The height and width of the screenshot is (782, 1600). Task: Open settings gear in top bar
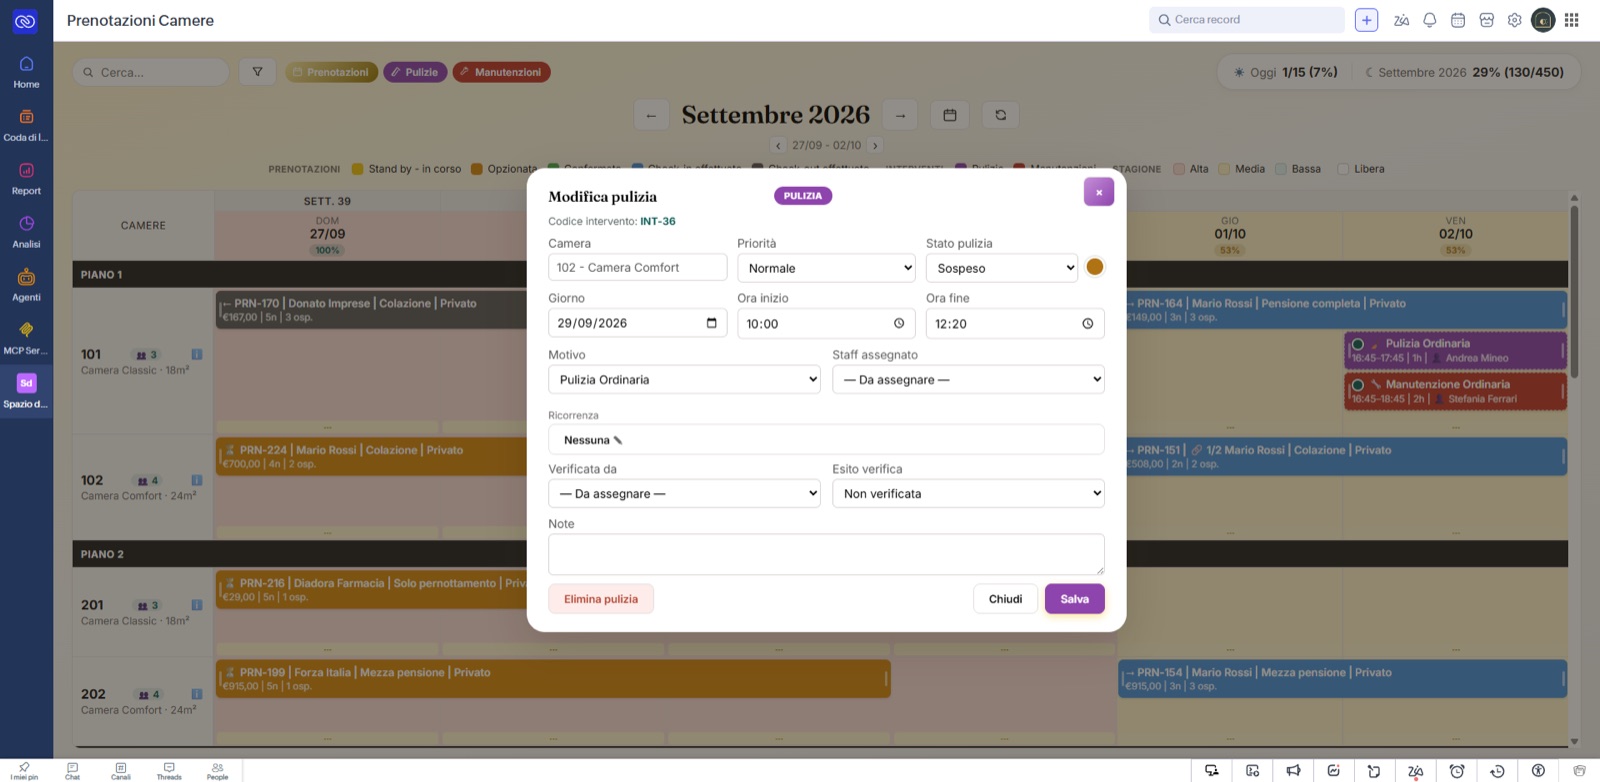click(1514, 20)
